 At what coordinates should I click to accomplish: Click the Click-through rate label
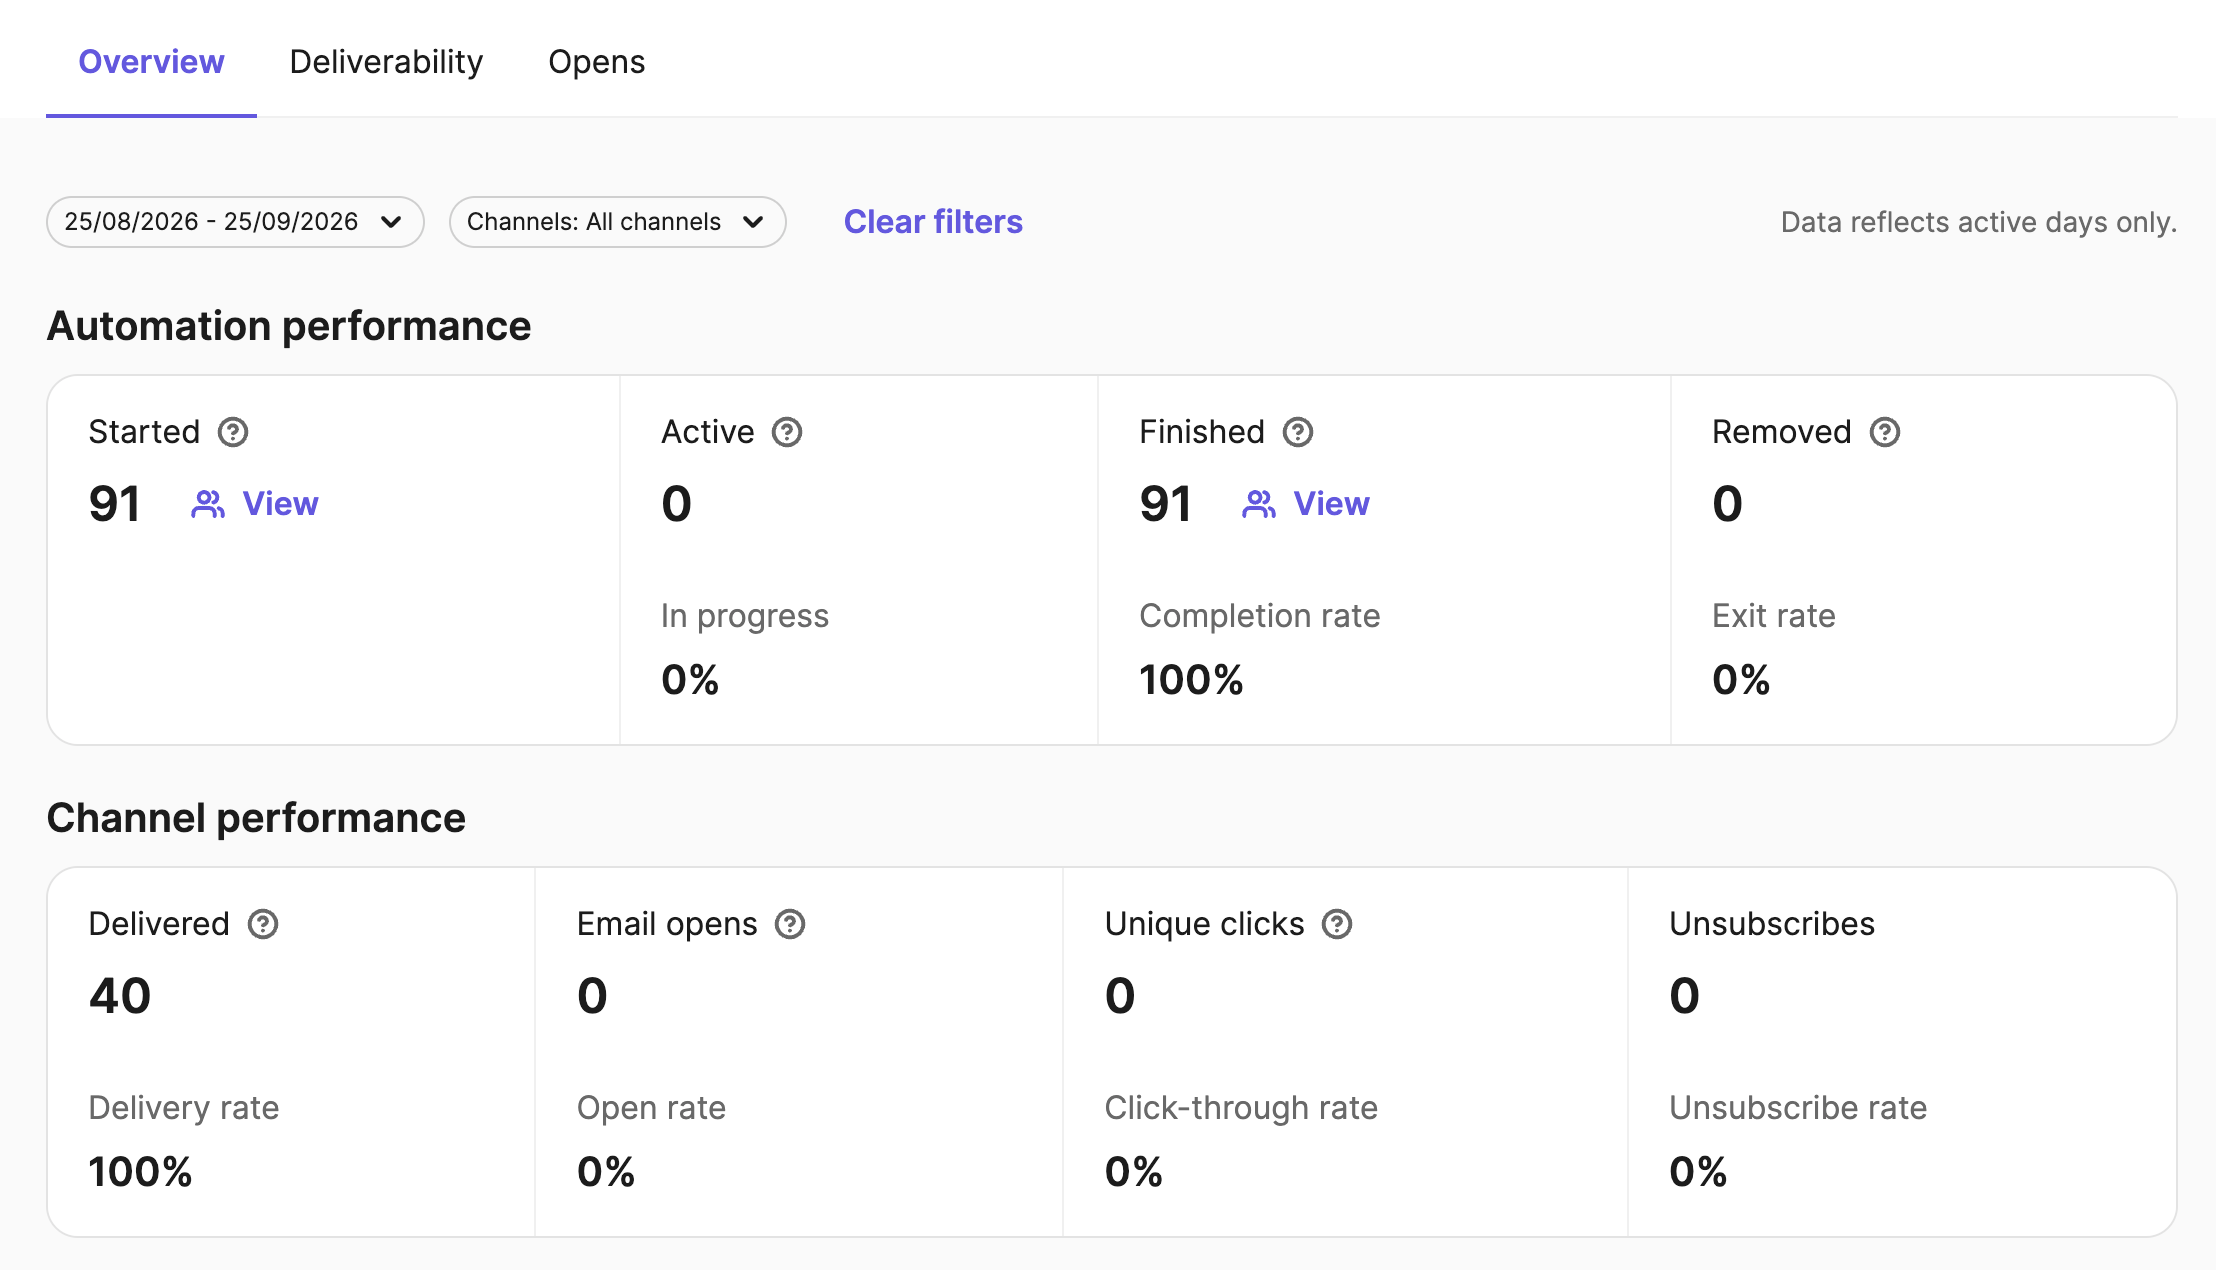1241,1108
